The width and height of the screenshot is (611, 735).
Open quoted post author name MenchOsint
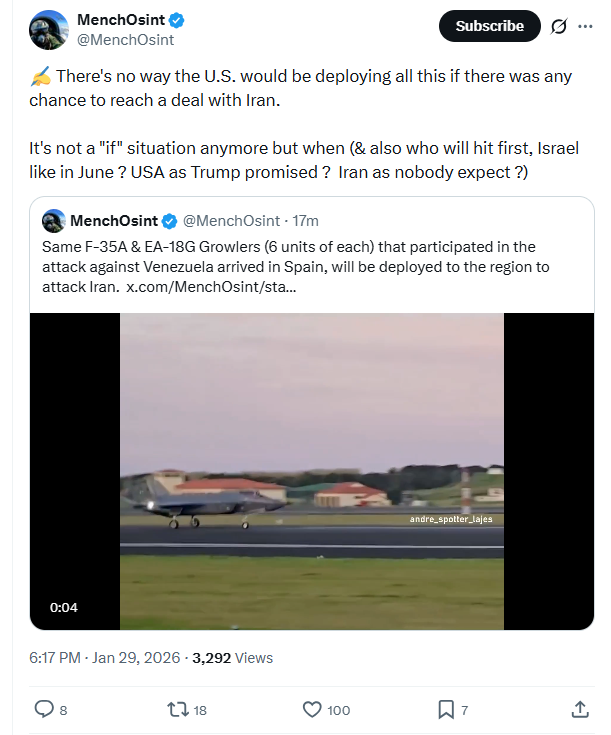pyautogui.click(x=113, y=221)
